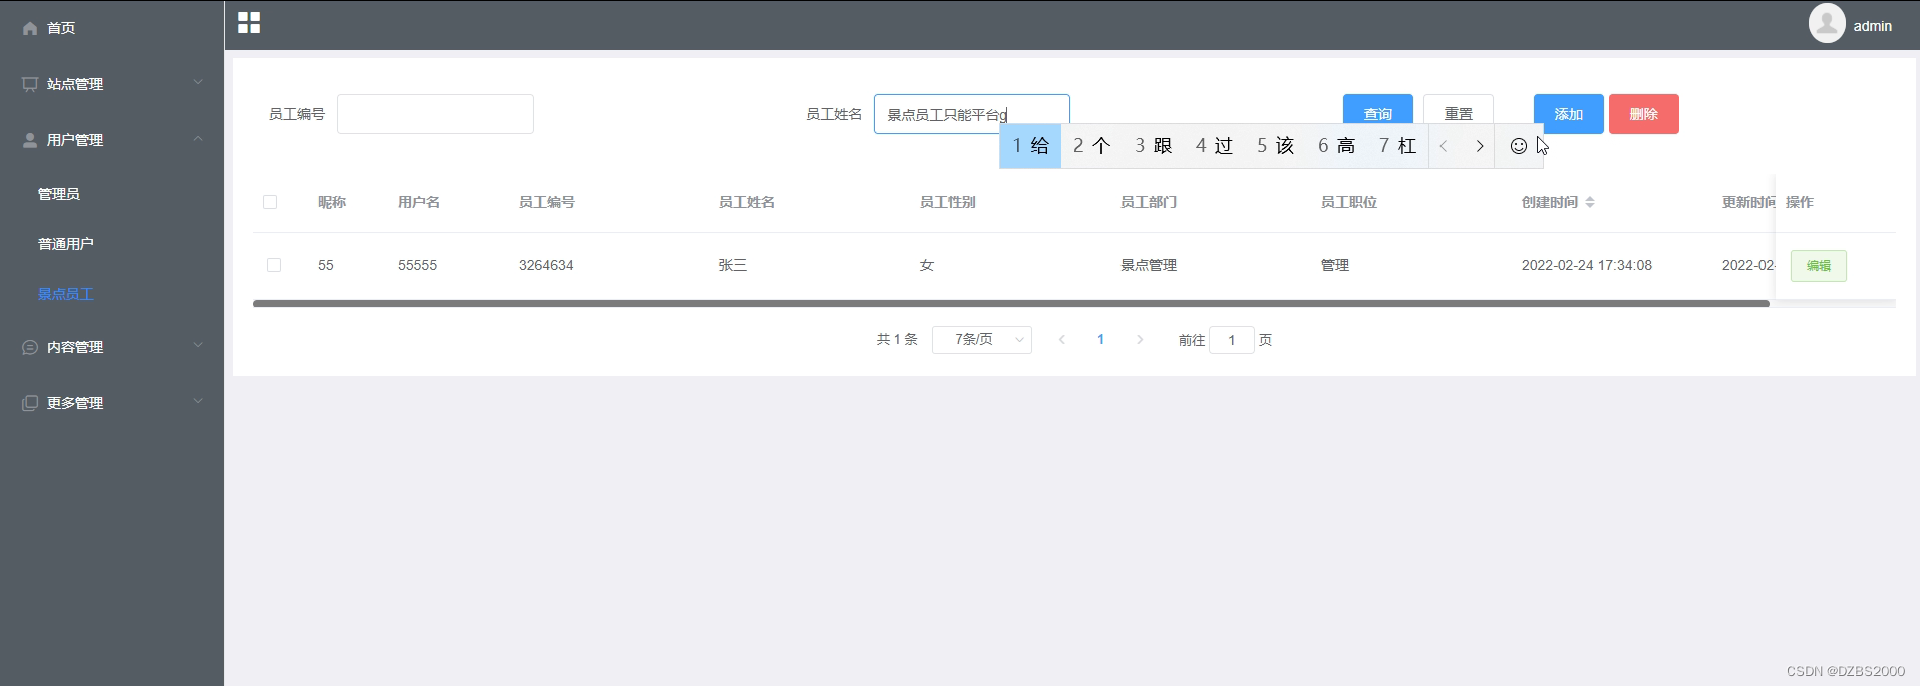Click the 管理 position cell
The image size is (1920, 686).
(x=1335, y=265)
